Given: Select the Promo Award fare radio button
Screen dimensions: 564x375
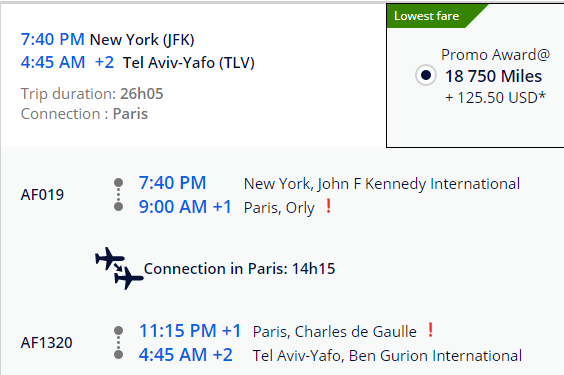Looking at the screenshot, I should (x=426, y=76).
